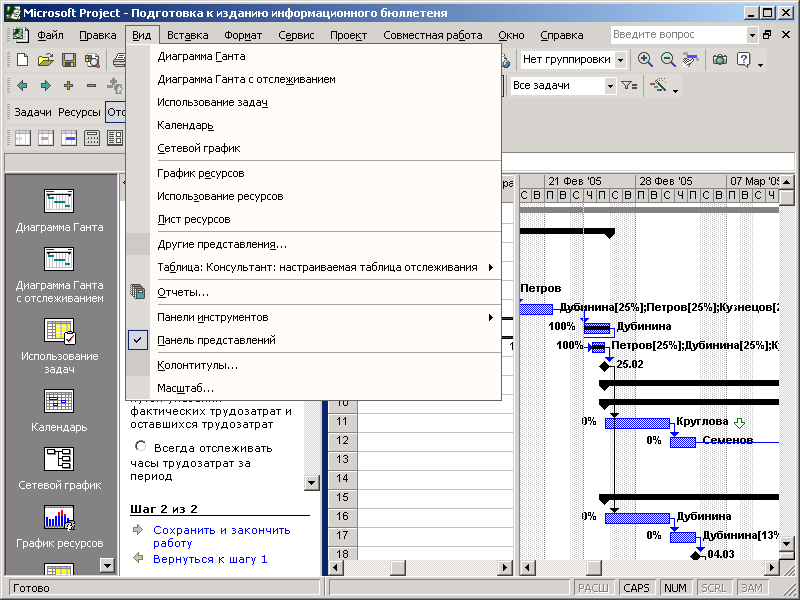Click the 25.02 milestone diamond
The height and width of the screenshot is (600, 800).
[x=605, y=366]
